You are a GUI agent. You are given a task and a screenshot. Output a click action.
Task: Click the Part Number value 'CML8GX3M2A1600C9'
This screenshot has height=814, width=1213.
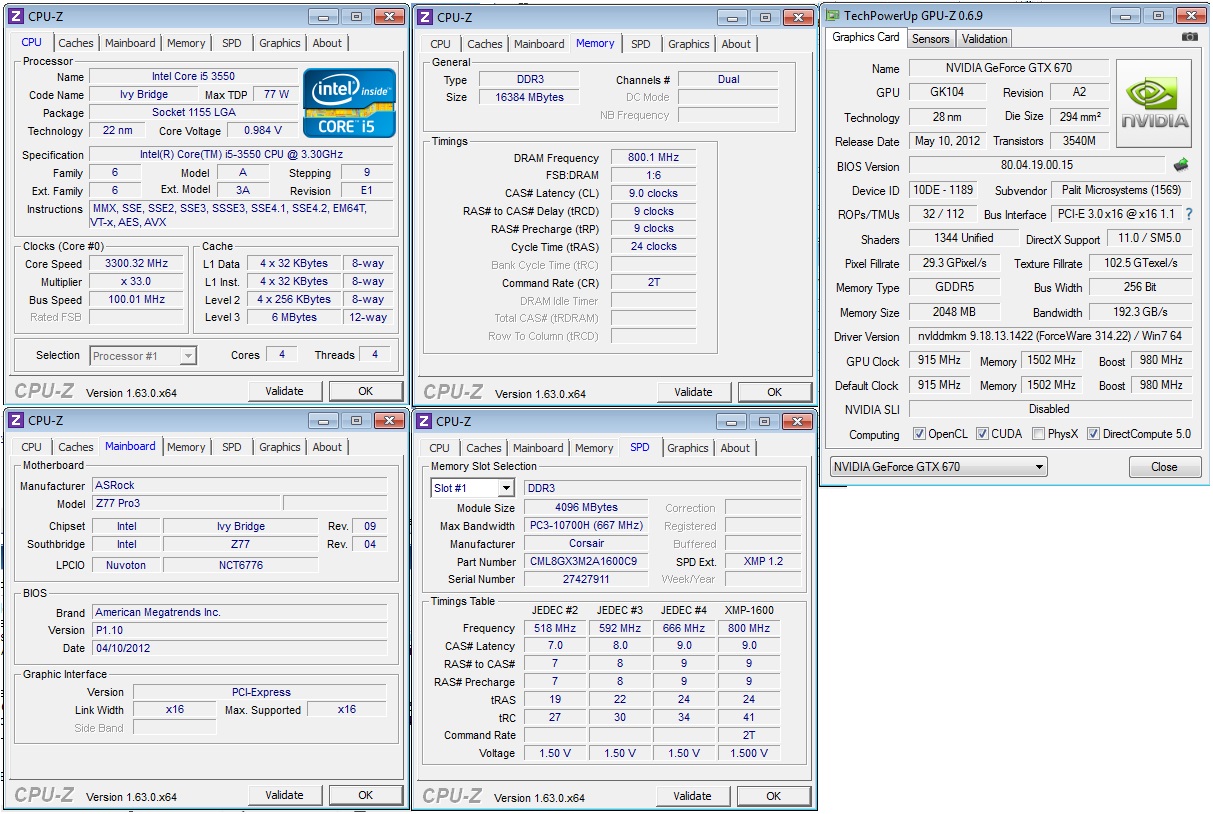(587, 562)
